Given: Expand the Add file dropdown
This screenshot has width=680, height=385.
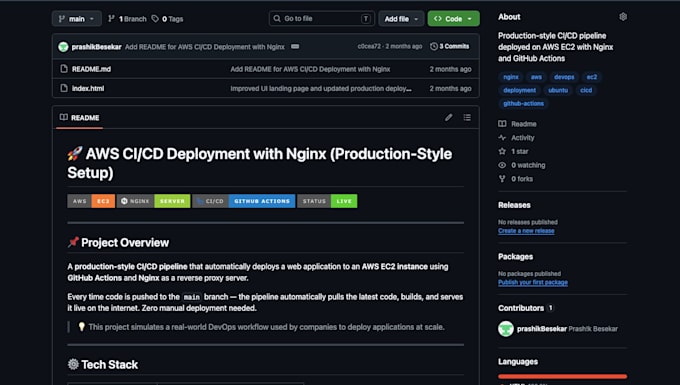Looking at the screenshot, I should 401,19.
